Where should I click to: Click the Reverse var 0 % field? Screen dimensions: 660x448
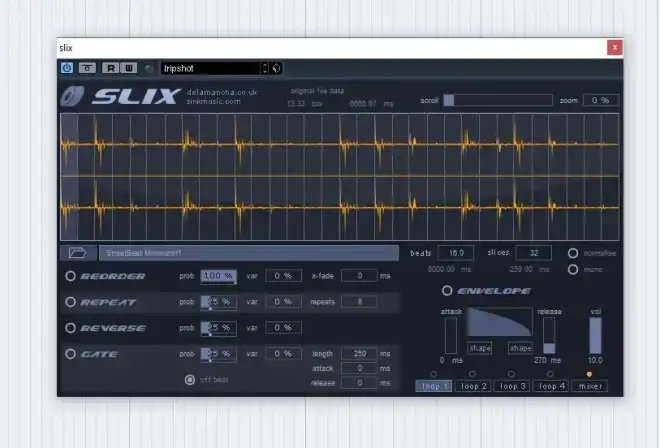[283, 328]
